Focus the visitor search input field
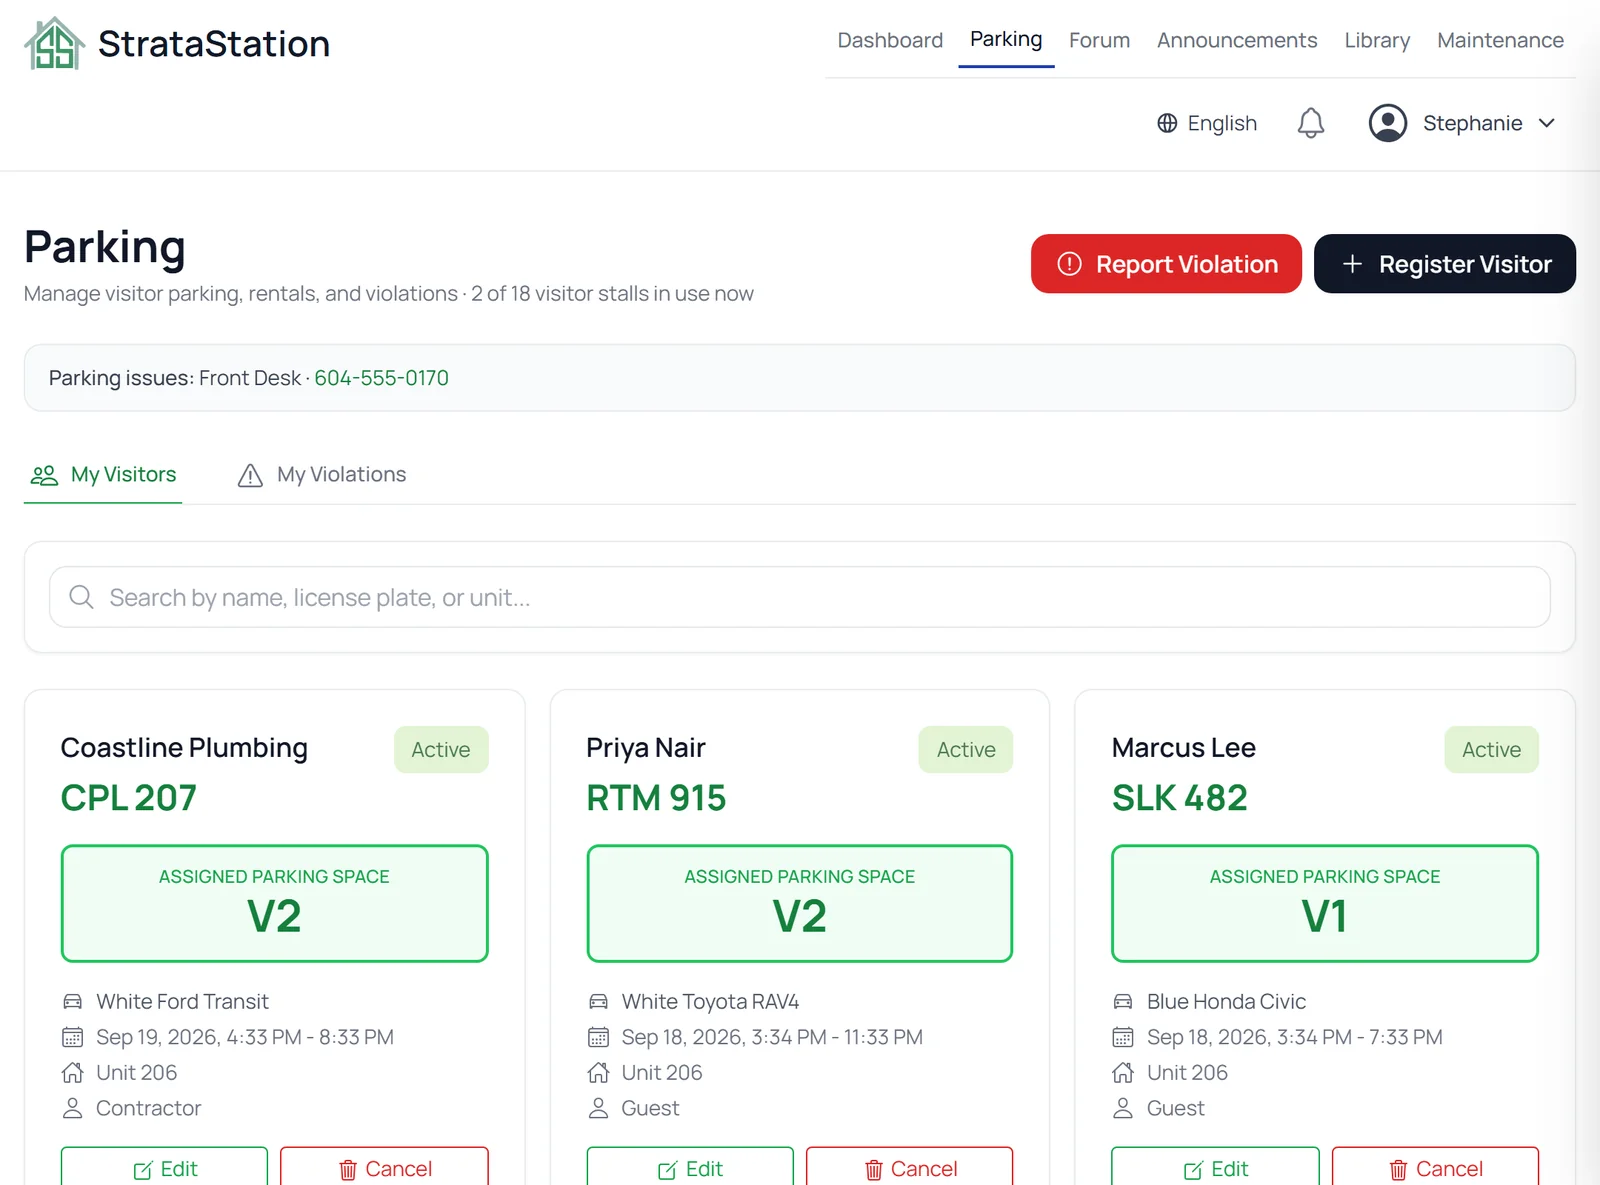The width and height of the screenshot is (1600, 1185). 799,597
